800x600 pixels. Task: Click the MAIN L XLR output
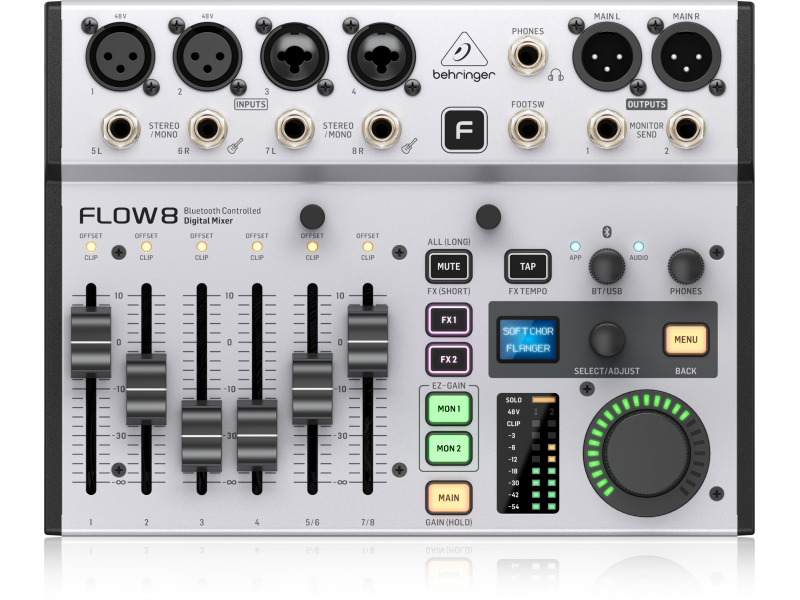point(607,56)
